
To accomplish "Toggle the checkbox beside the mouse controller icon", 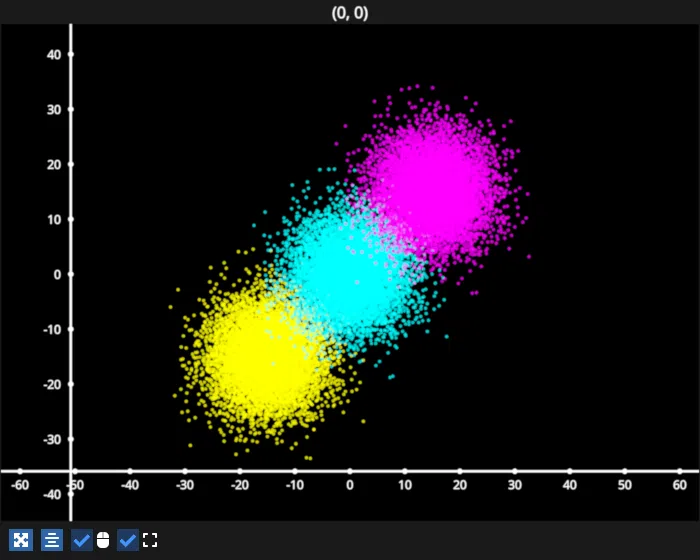I will point(82,540).
